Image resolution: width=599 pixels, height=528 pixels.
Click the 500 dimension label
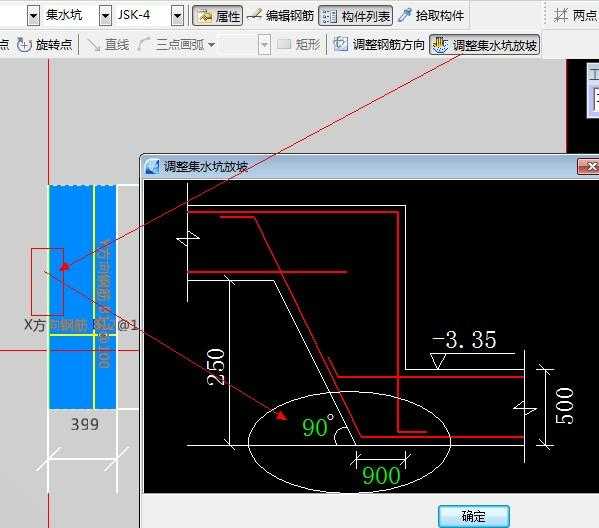(565, 405)
